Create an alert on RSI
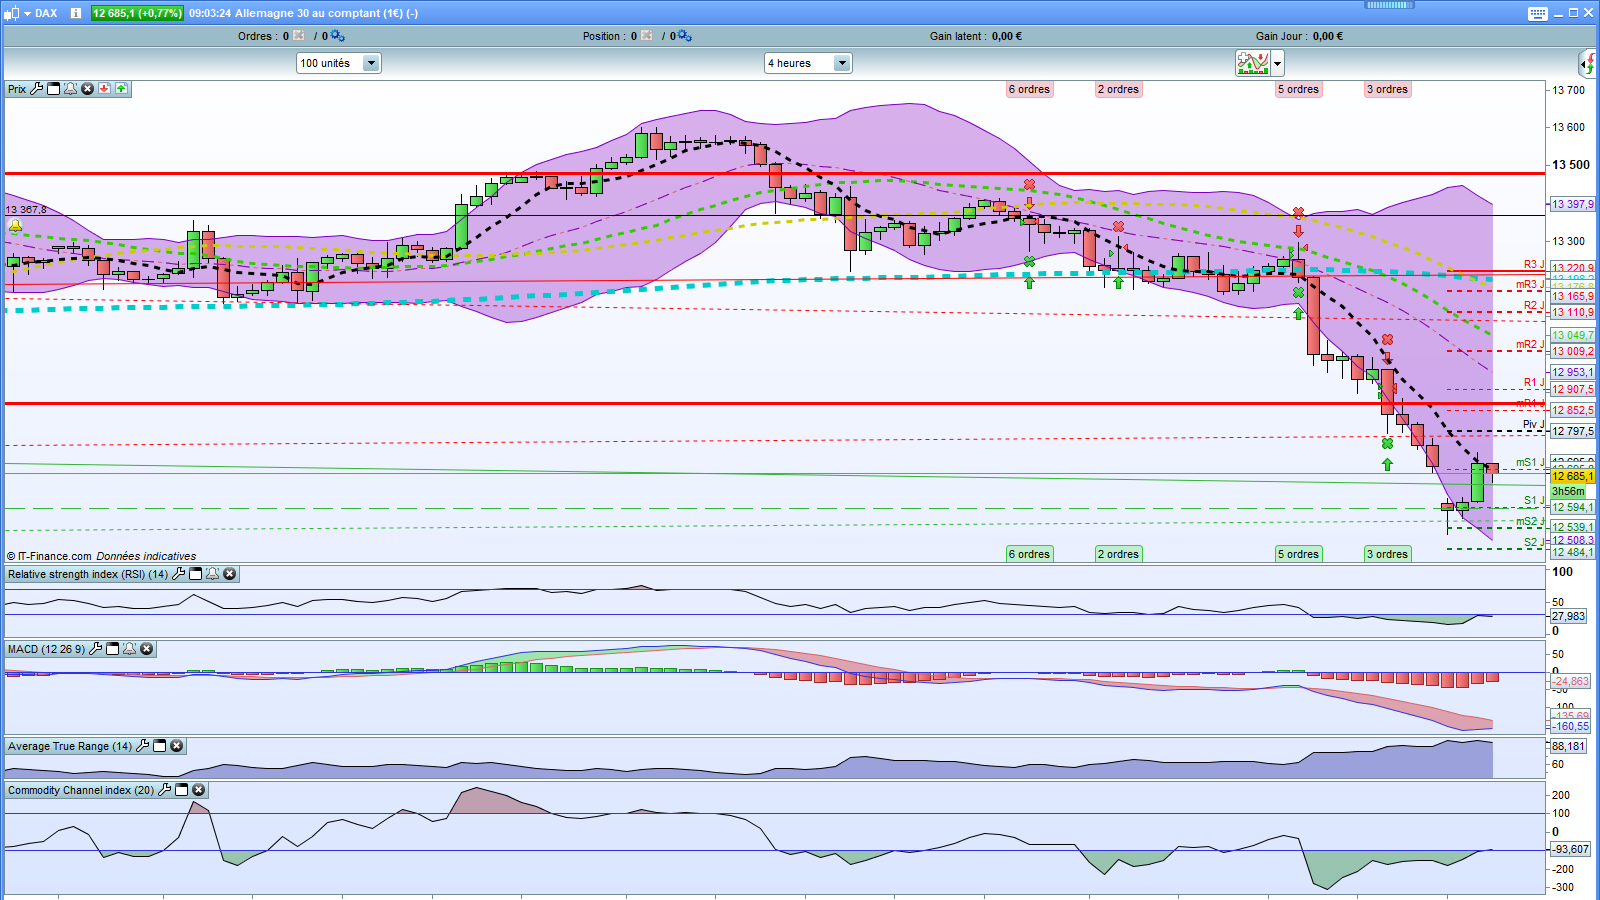1600x900 pixels. pos(213,574)
